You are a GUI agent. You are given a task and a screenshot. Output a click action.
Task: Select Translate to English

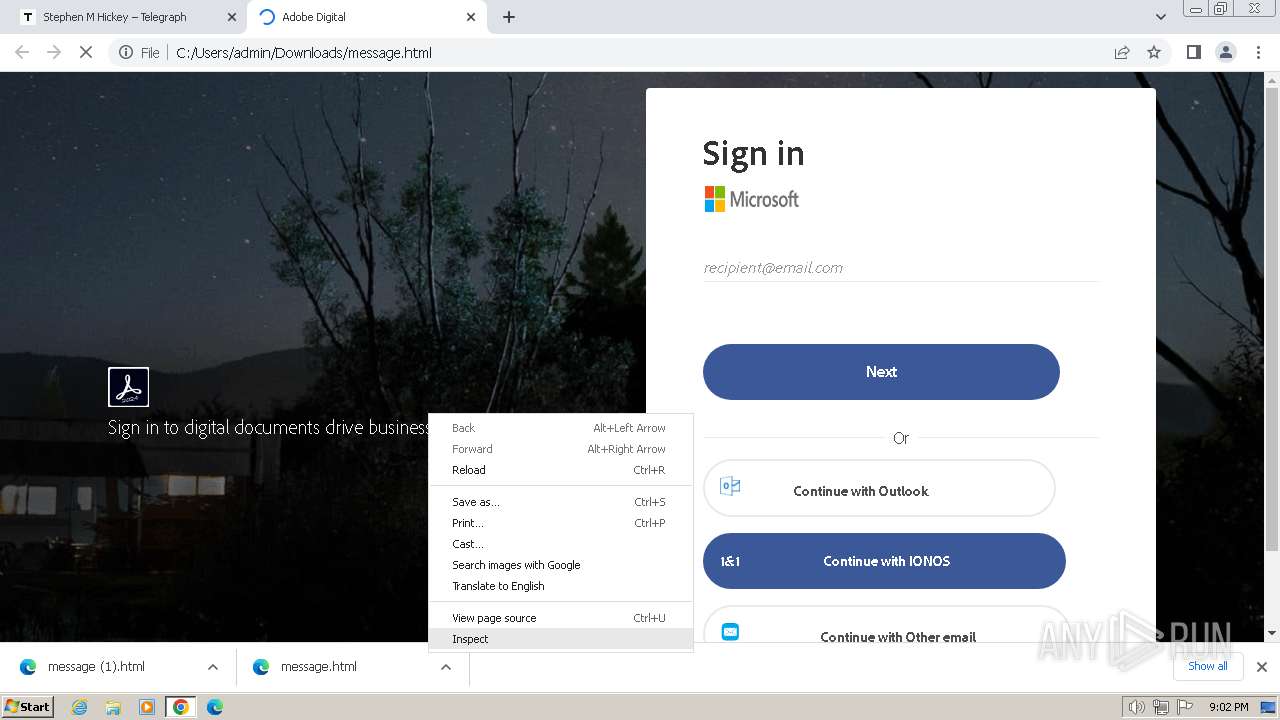coord(560,586)
